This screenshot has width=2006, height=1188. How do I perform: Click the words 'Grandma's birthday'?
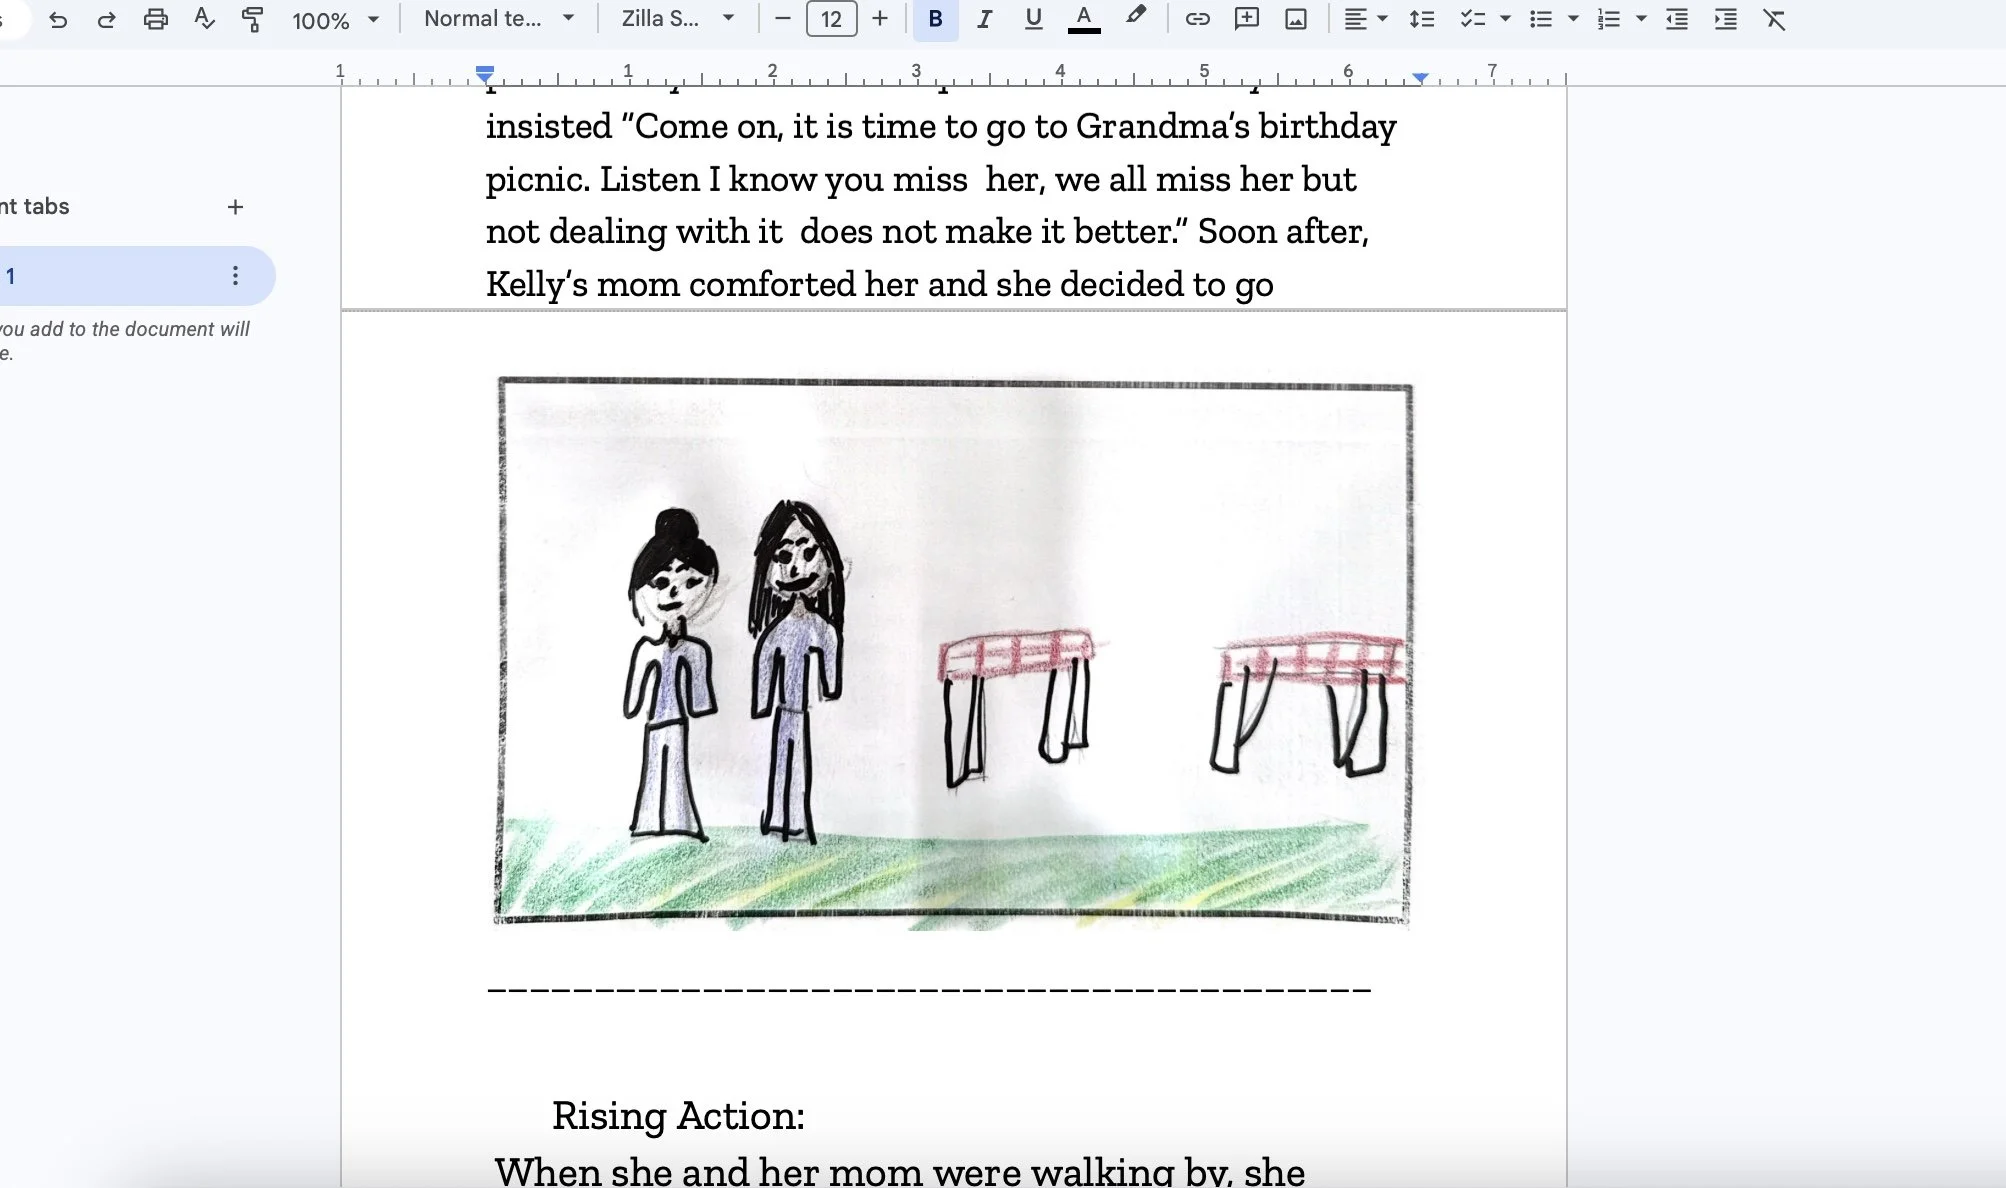(x=1236, y=127)
